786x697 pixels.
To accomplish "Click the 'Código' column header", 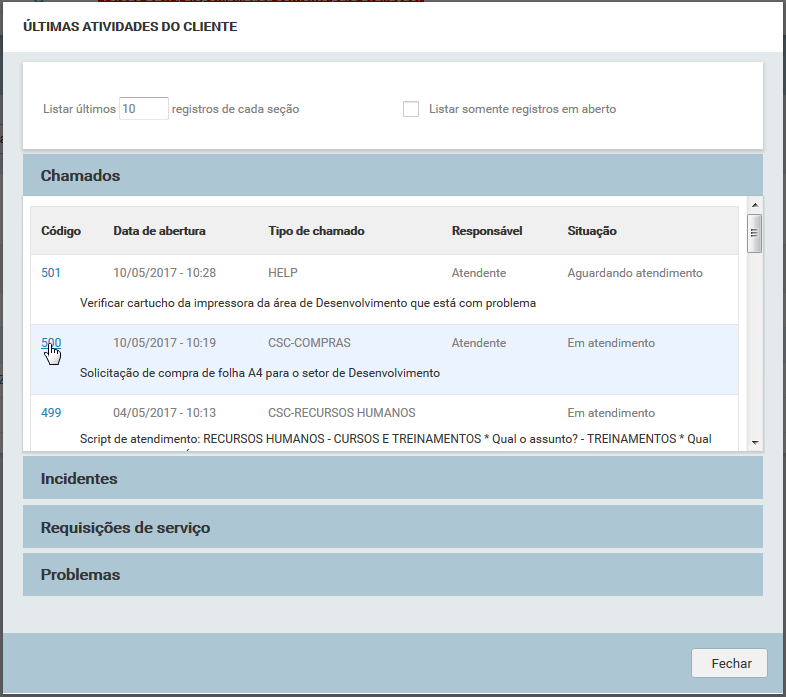I will 61,231.
